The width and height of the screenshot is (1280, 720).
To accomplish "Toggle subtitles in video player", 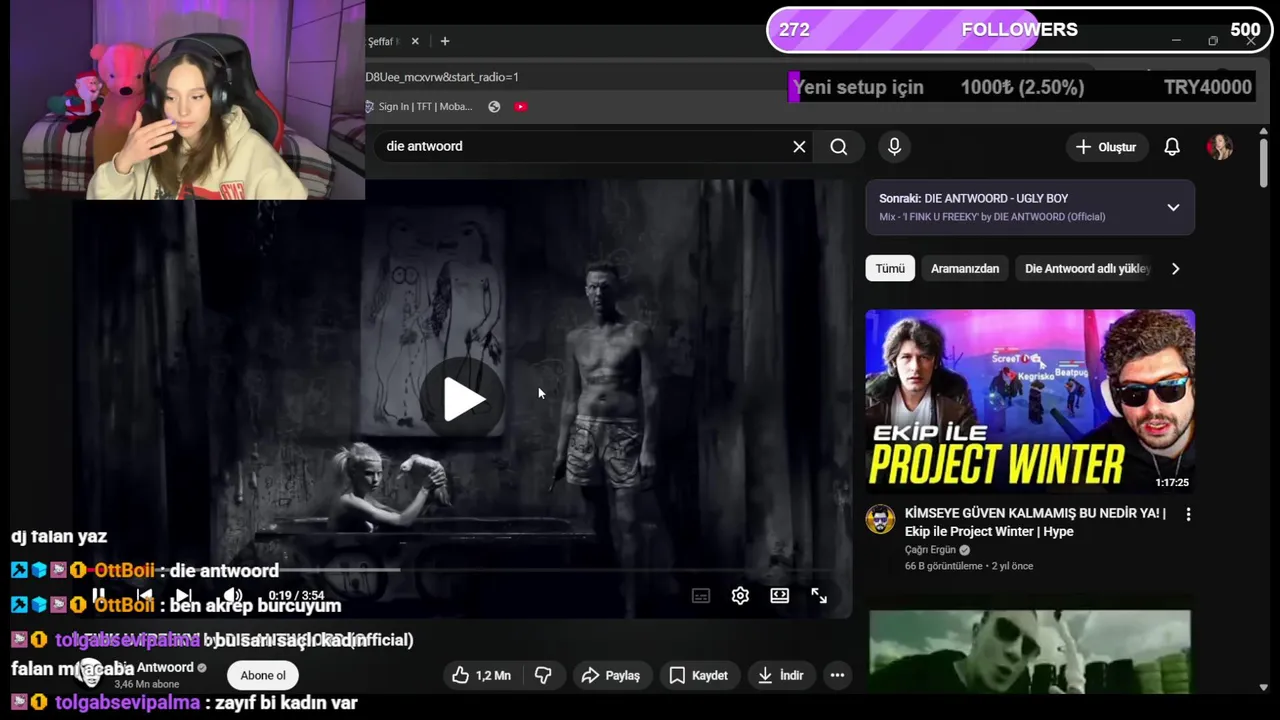I will point(701,596).
